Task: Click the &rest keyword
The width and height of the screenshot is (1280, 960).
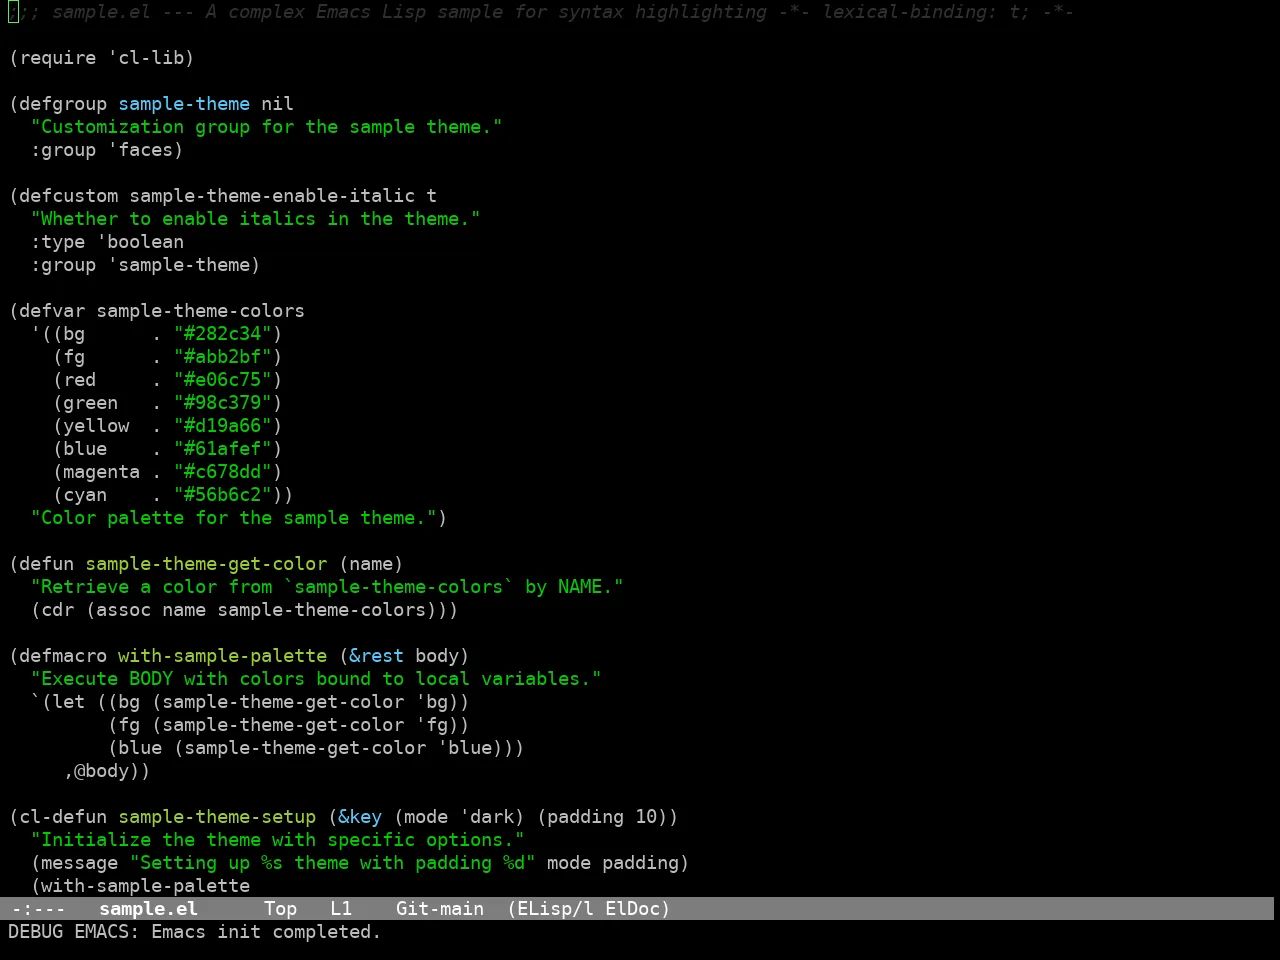Action: [376, 656]
